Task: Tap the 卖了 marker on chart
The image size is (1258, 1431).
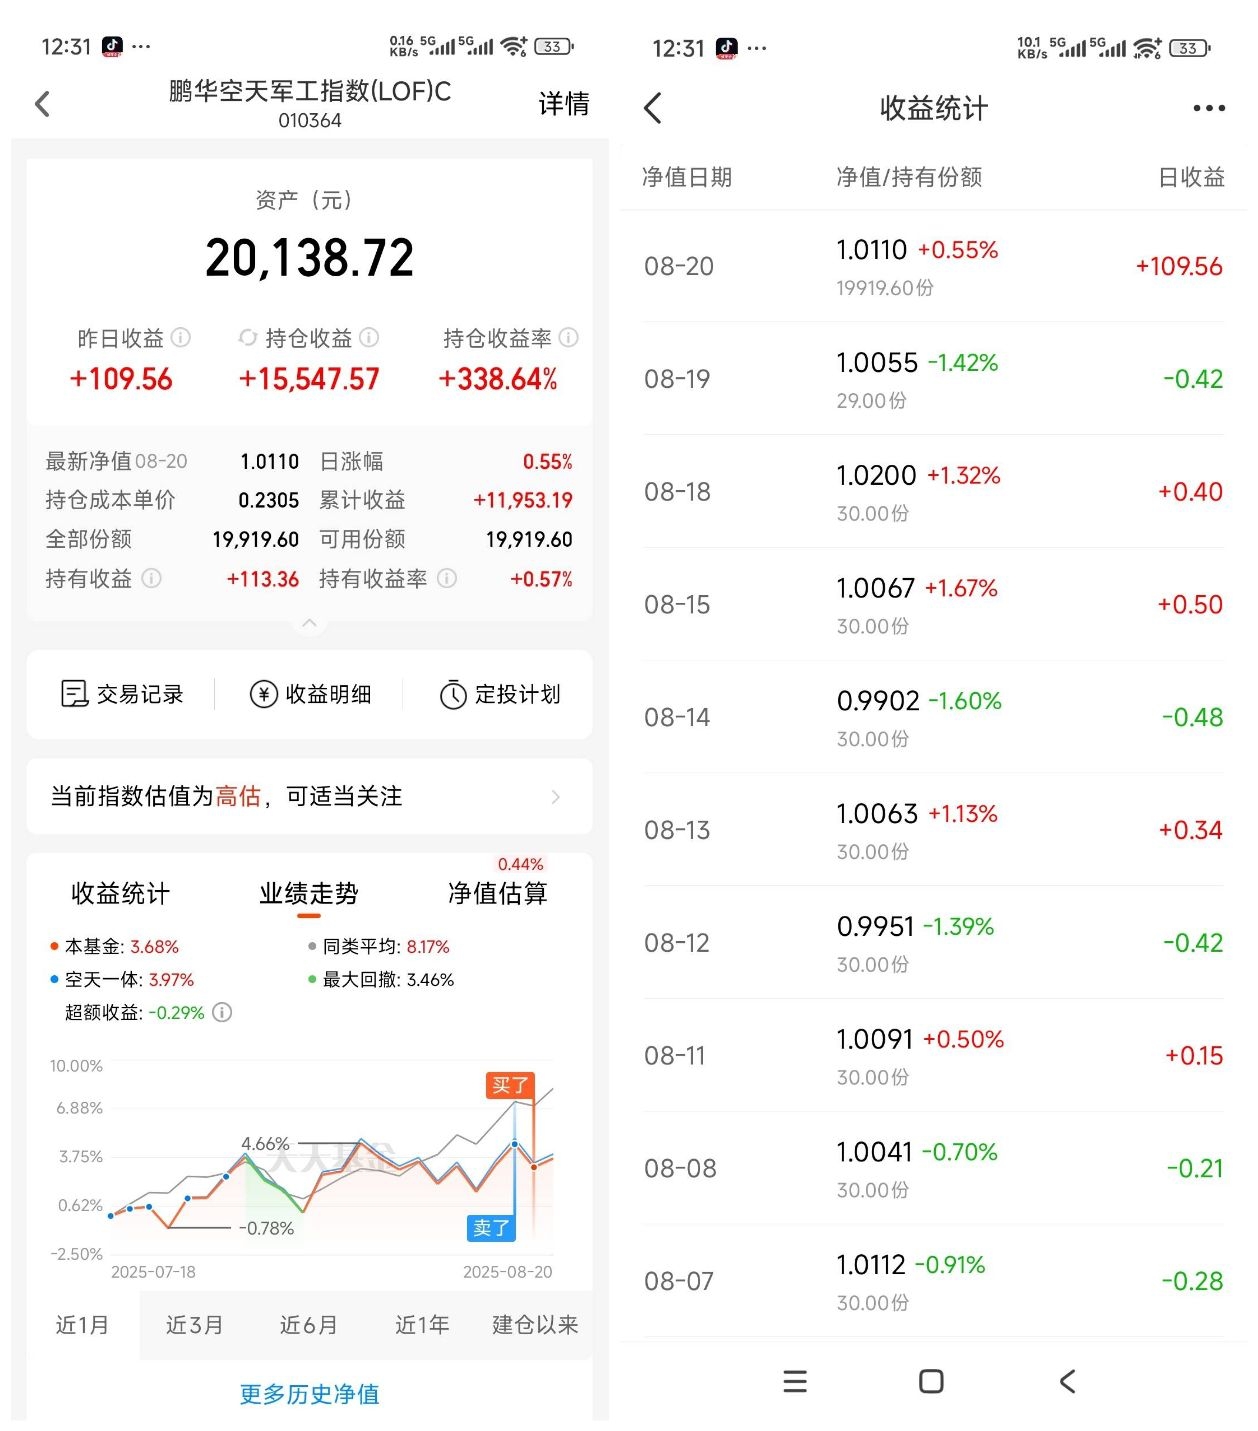Action: click(x=491, y=1227)
